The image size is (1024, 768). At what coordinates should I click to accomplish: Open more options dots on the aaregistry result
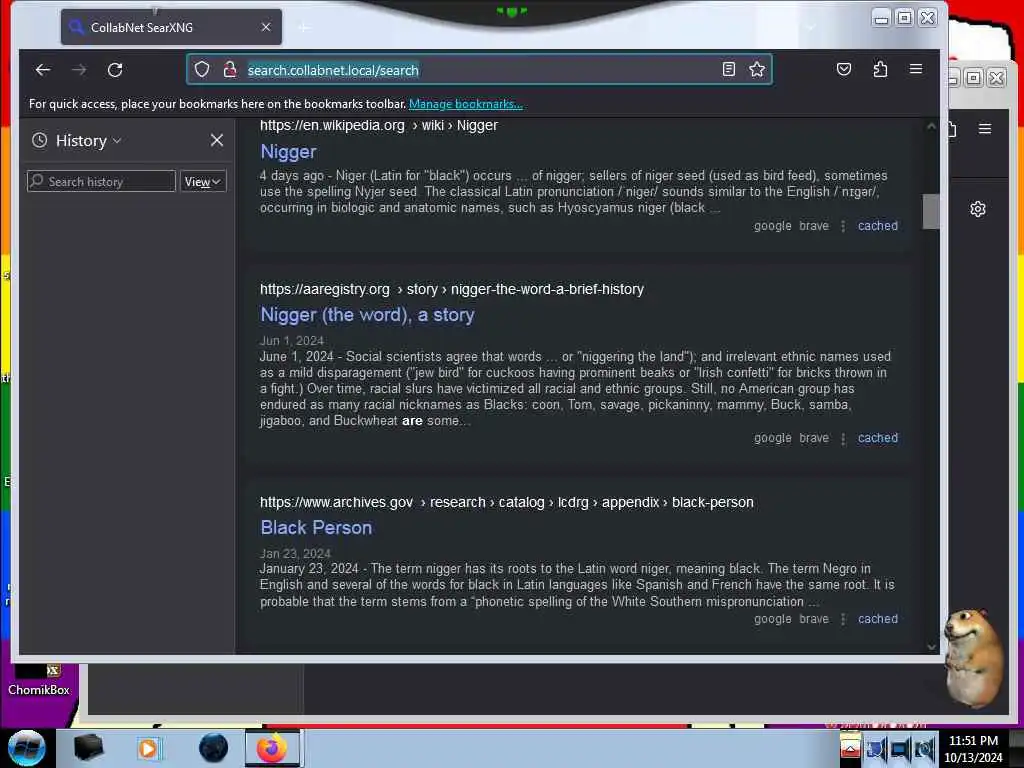(843, 438)
